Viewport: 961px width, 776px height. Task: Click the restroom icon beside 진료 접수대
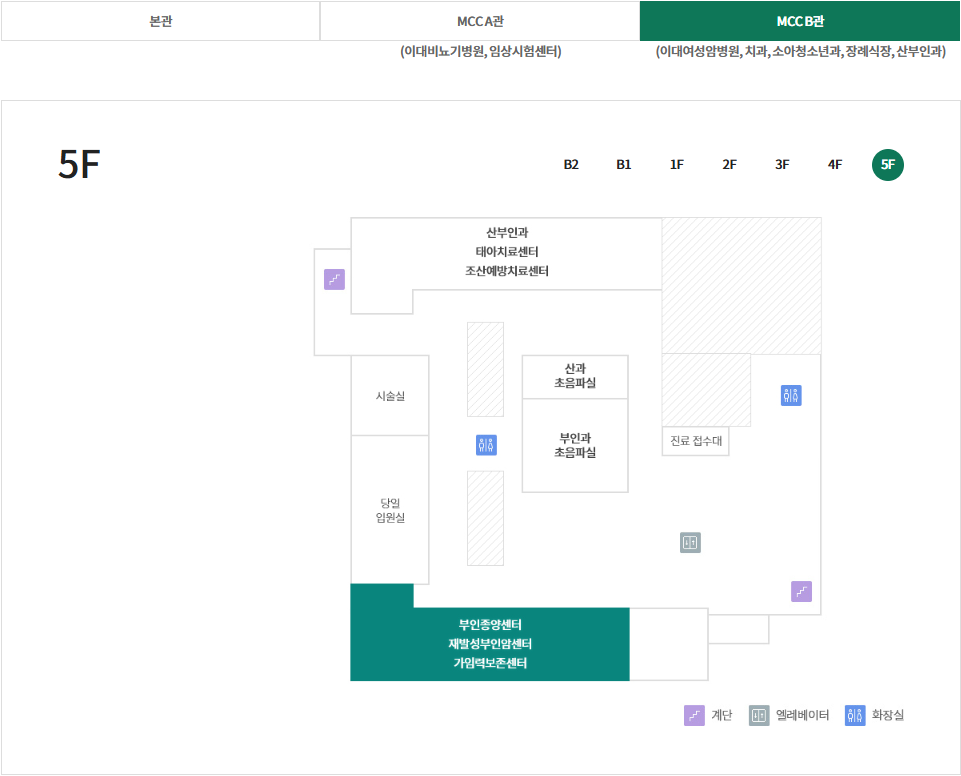(790, 395)
